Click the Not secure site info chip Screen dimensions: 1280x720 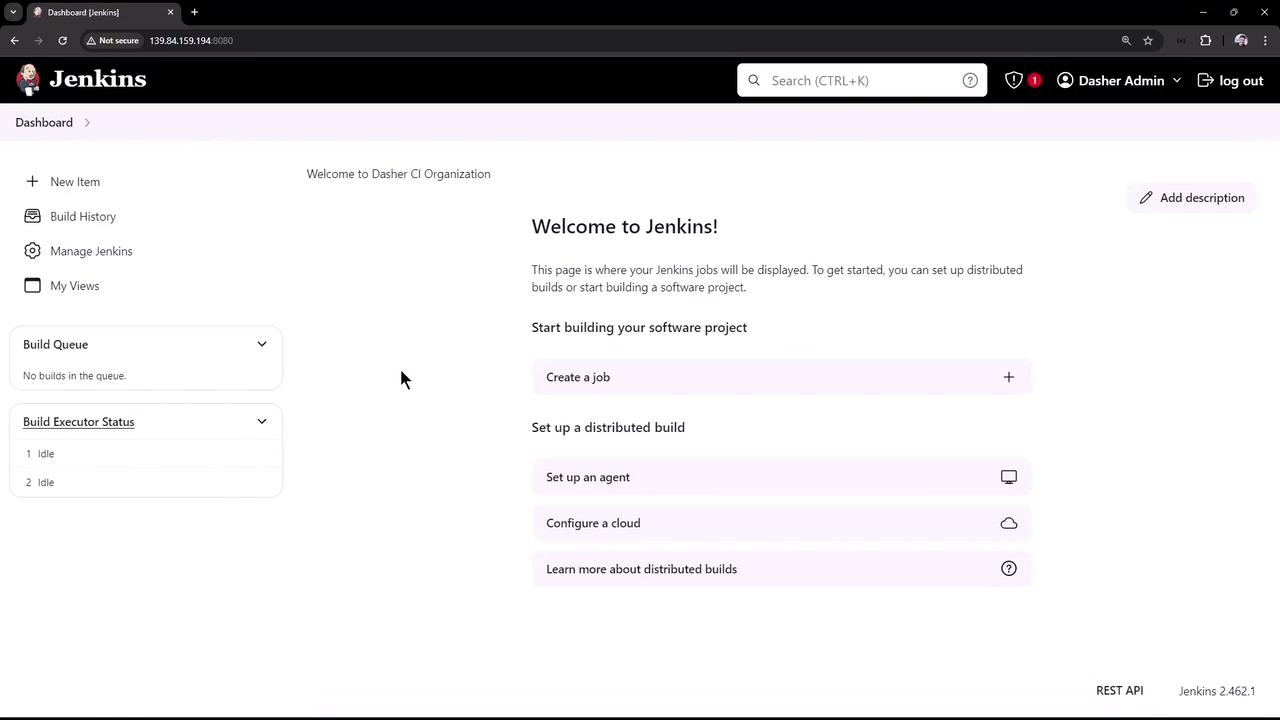pyautogui.click(x=112, y=40)
